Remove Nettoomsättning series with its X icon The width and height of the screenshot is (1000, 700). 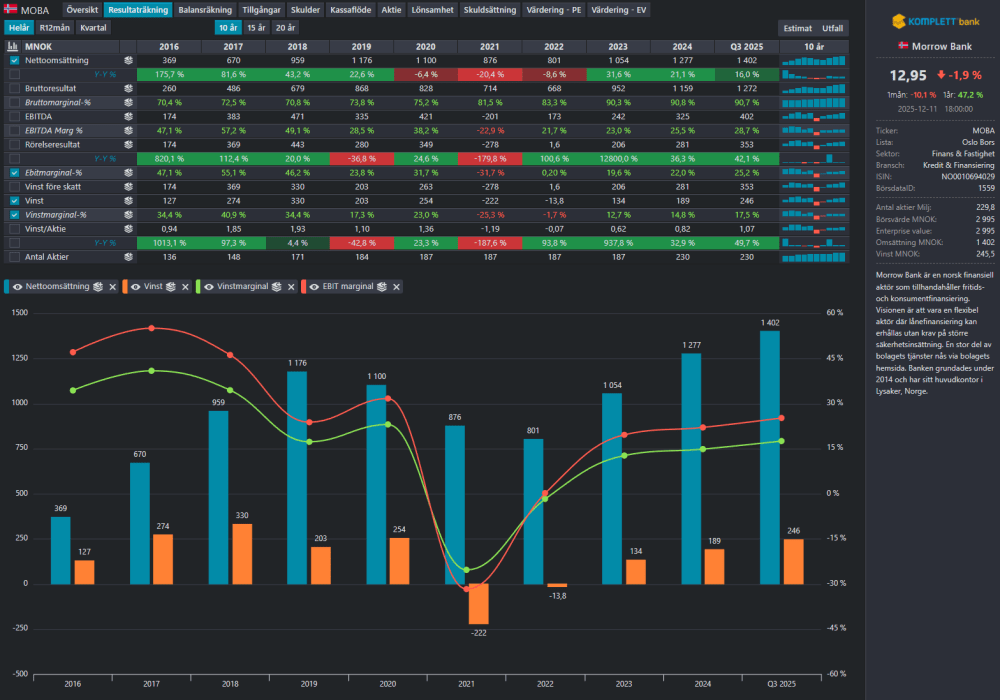[x=113, y=287]
